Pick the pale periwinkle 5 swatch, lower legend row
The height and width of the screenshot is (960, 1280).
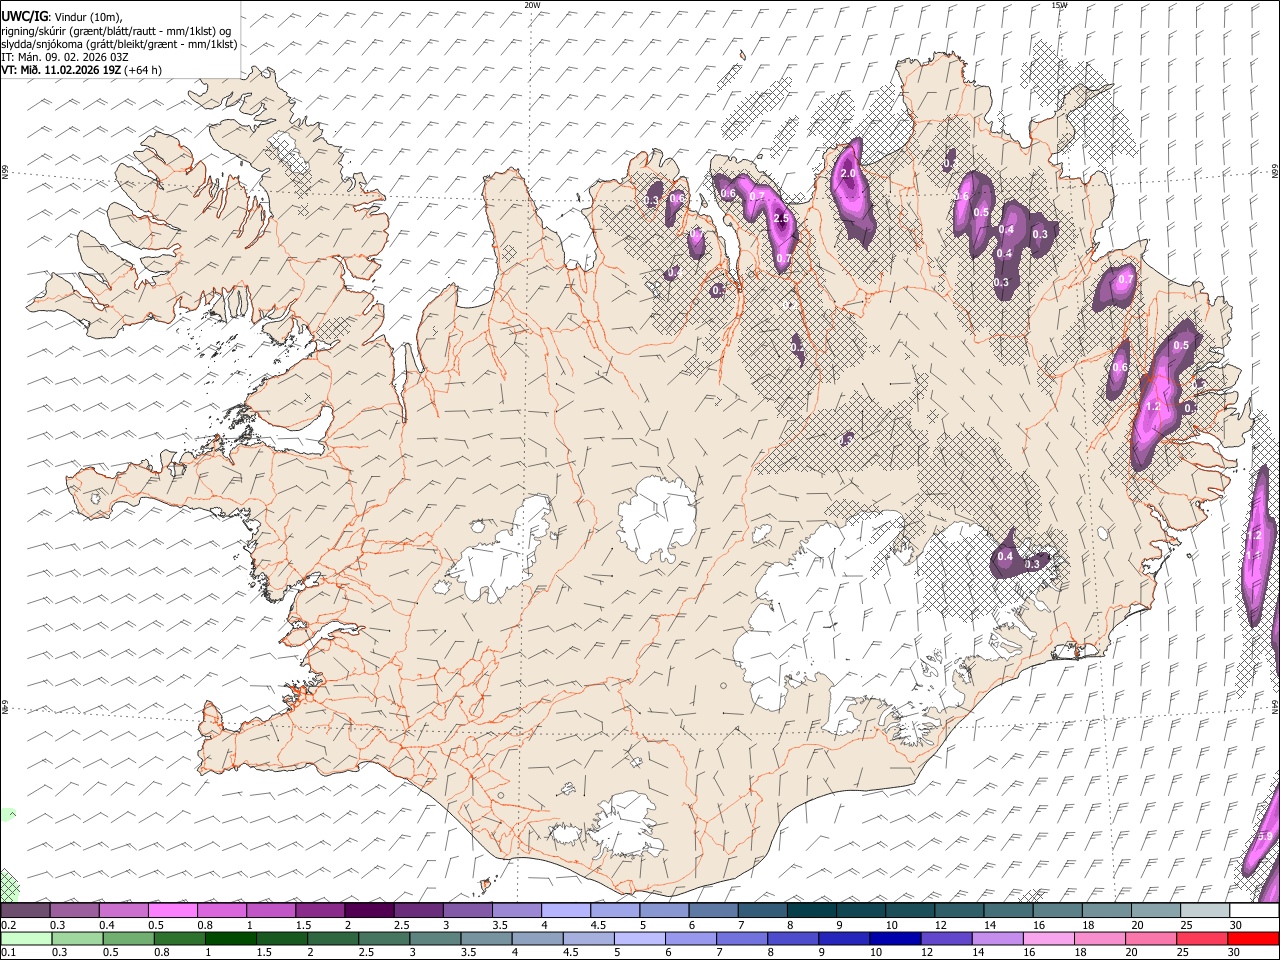pyautogui.click(x=639, y=938)
